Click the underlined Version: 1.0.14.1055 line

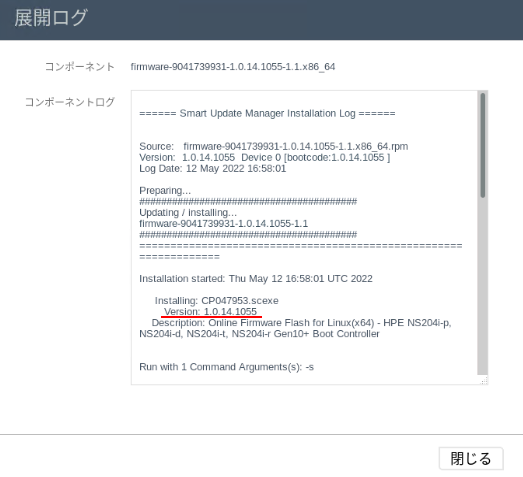(x=210, y=312)
